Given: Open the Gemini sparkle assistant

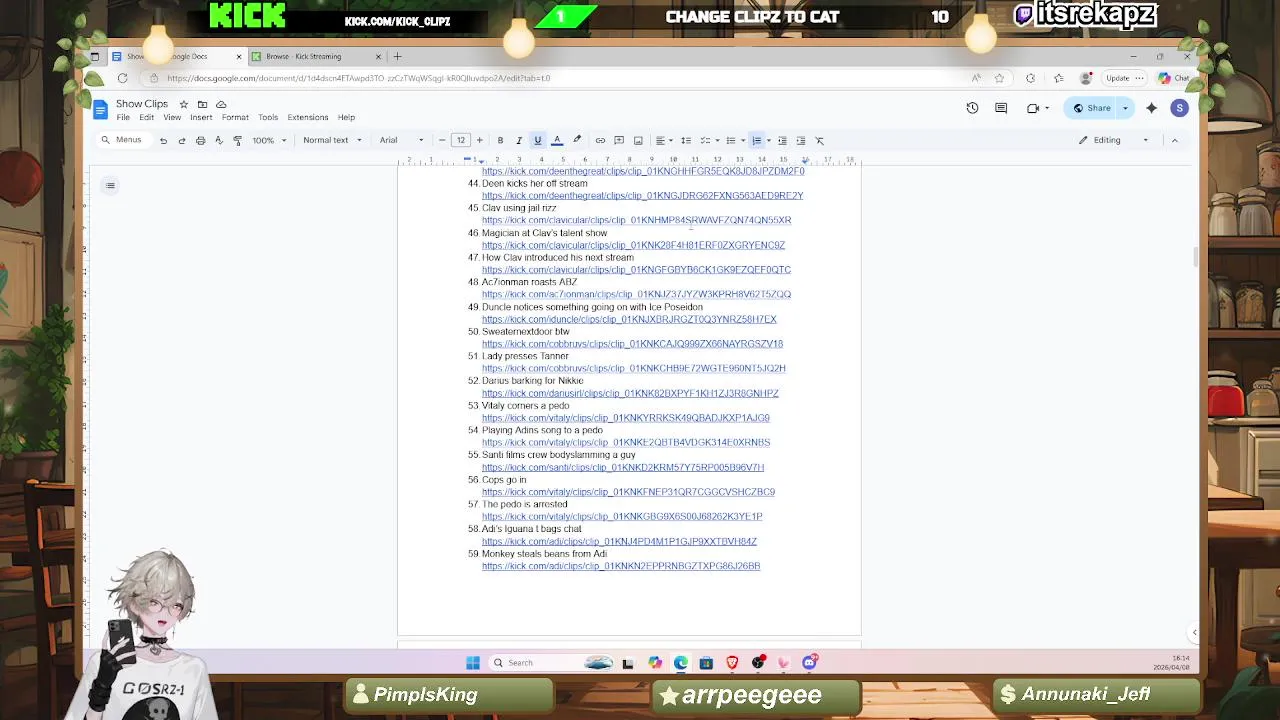Looking at the screenshot, I should (x=1151, y=108).
